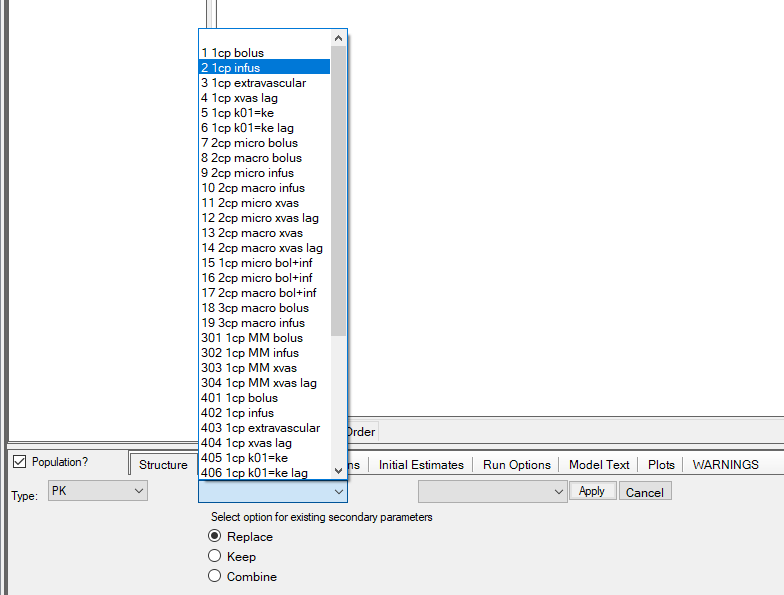Choose '18 3cp macro bolus' model

[x=264, y=308]
